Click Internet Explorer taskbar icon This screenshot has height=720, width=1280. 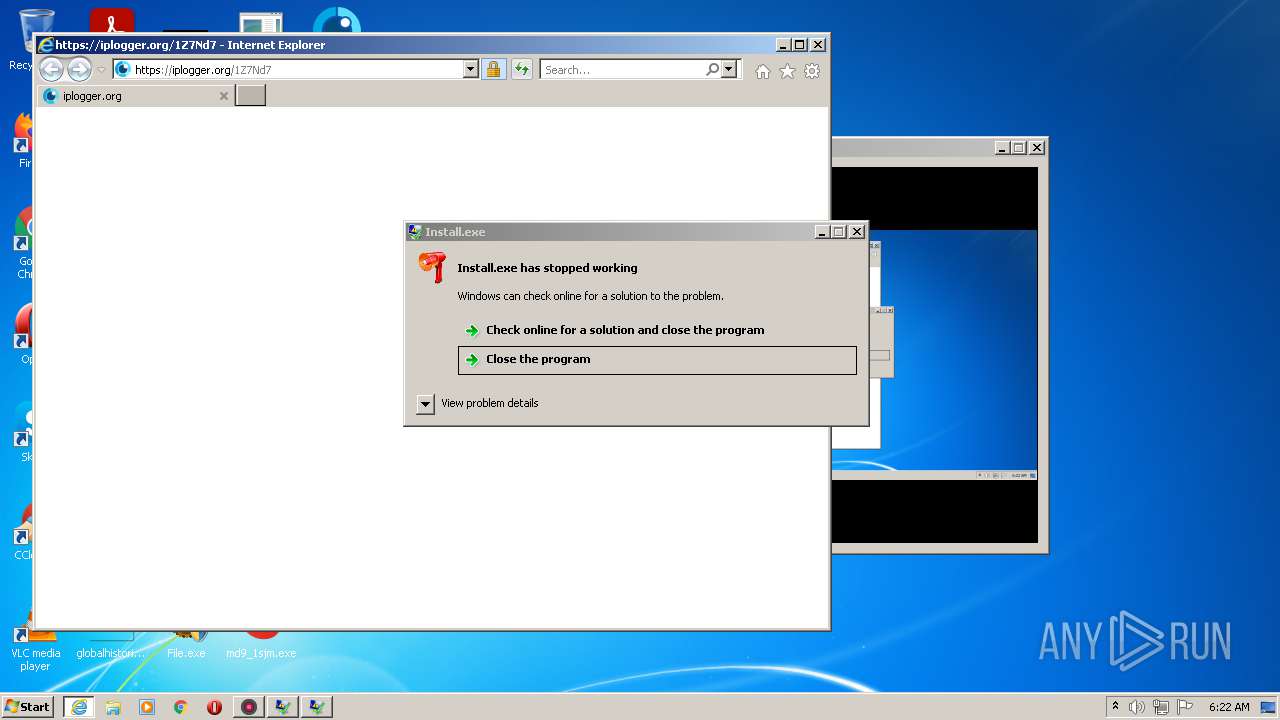79,706
